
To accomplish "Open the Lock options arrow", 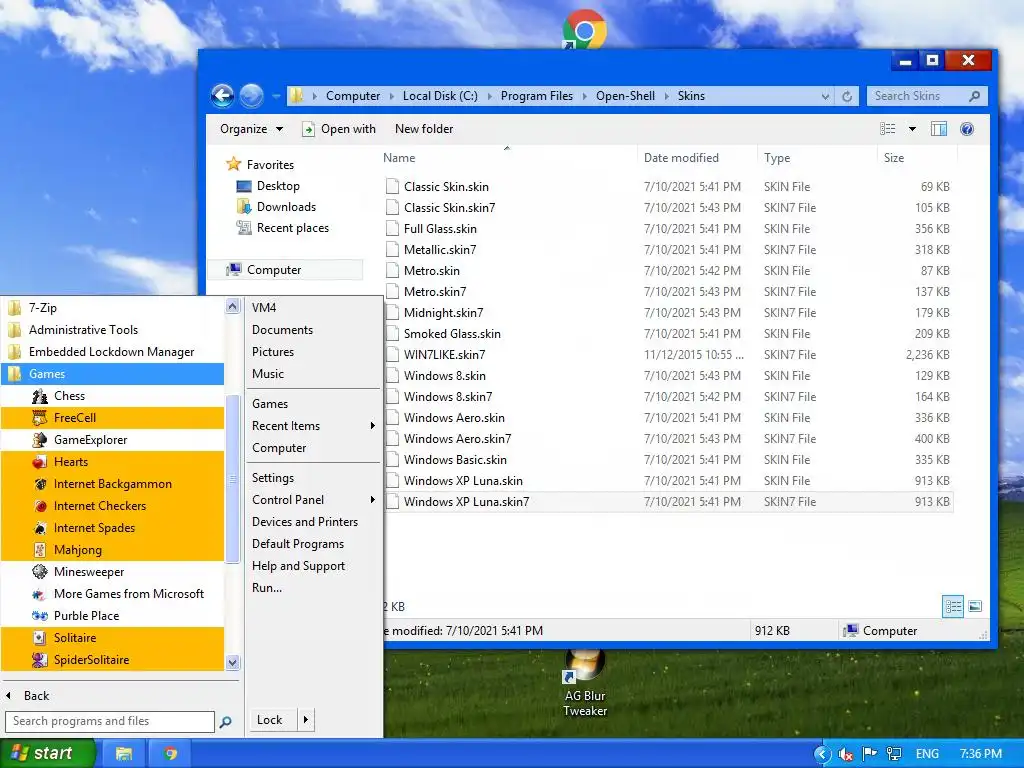I will click(306, 720).
